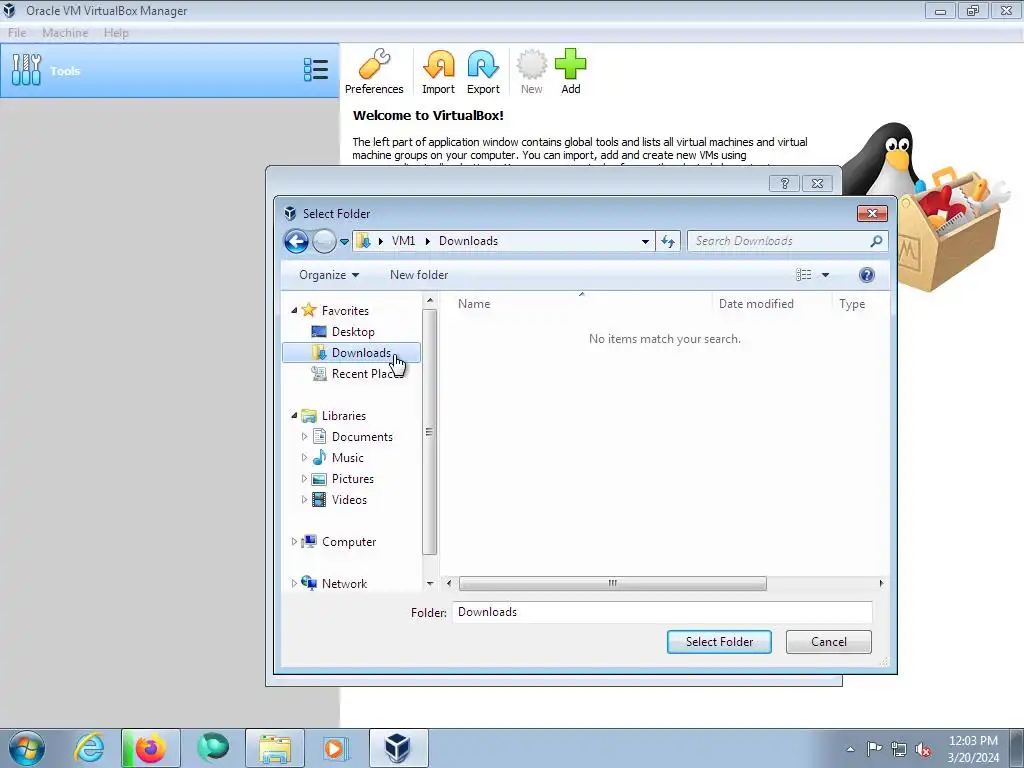
Task: Click the greyed Forward navigation arrow
Action: 324,242
